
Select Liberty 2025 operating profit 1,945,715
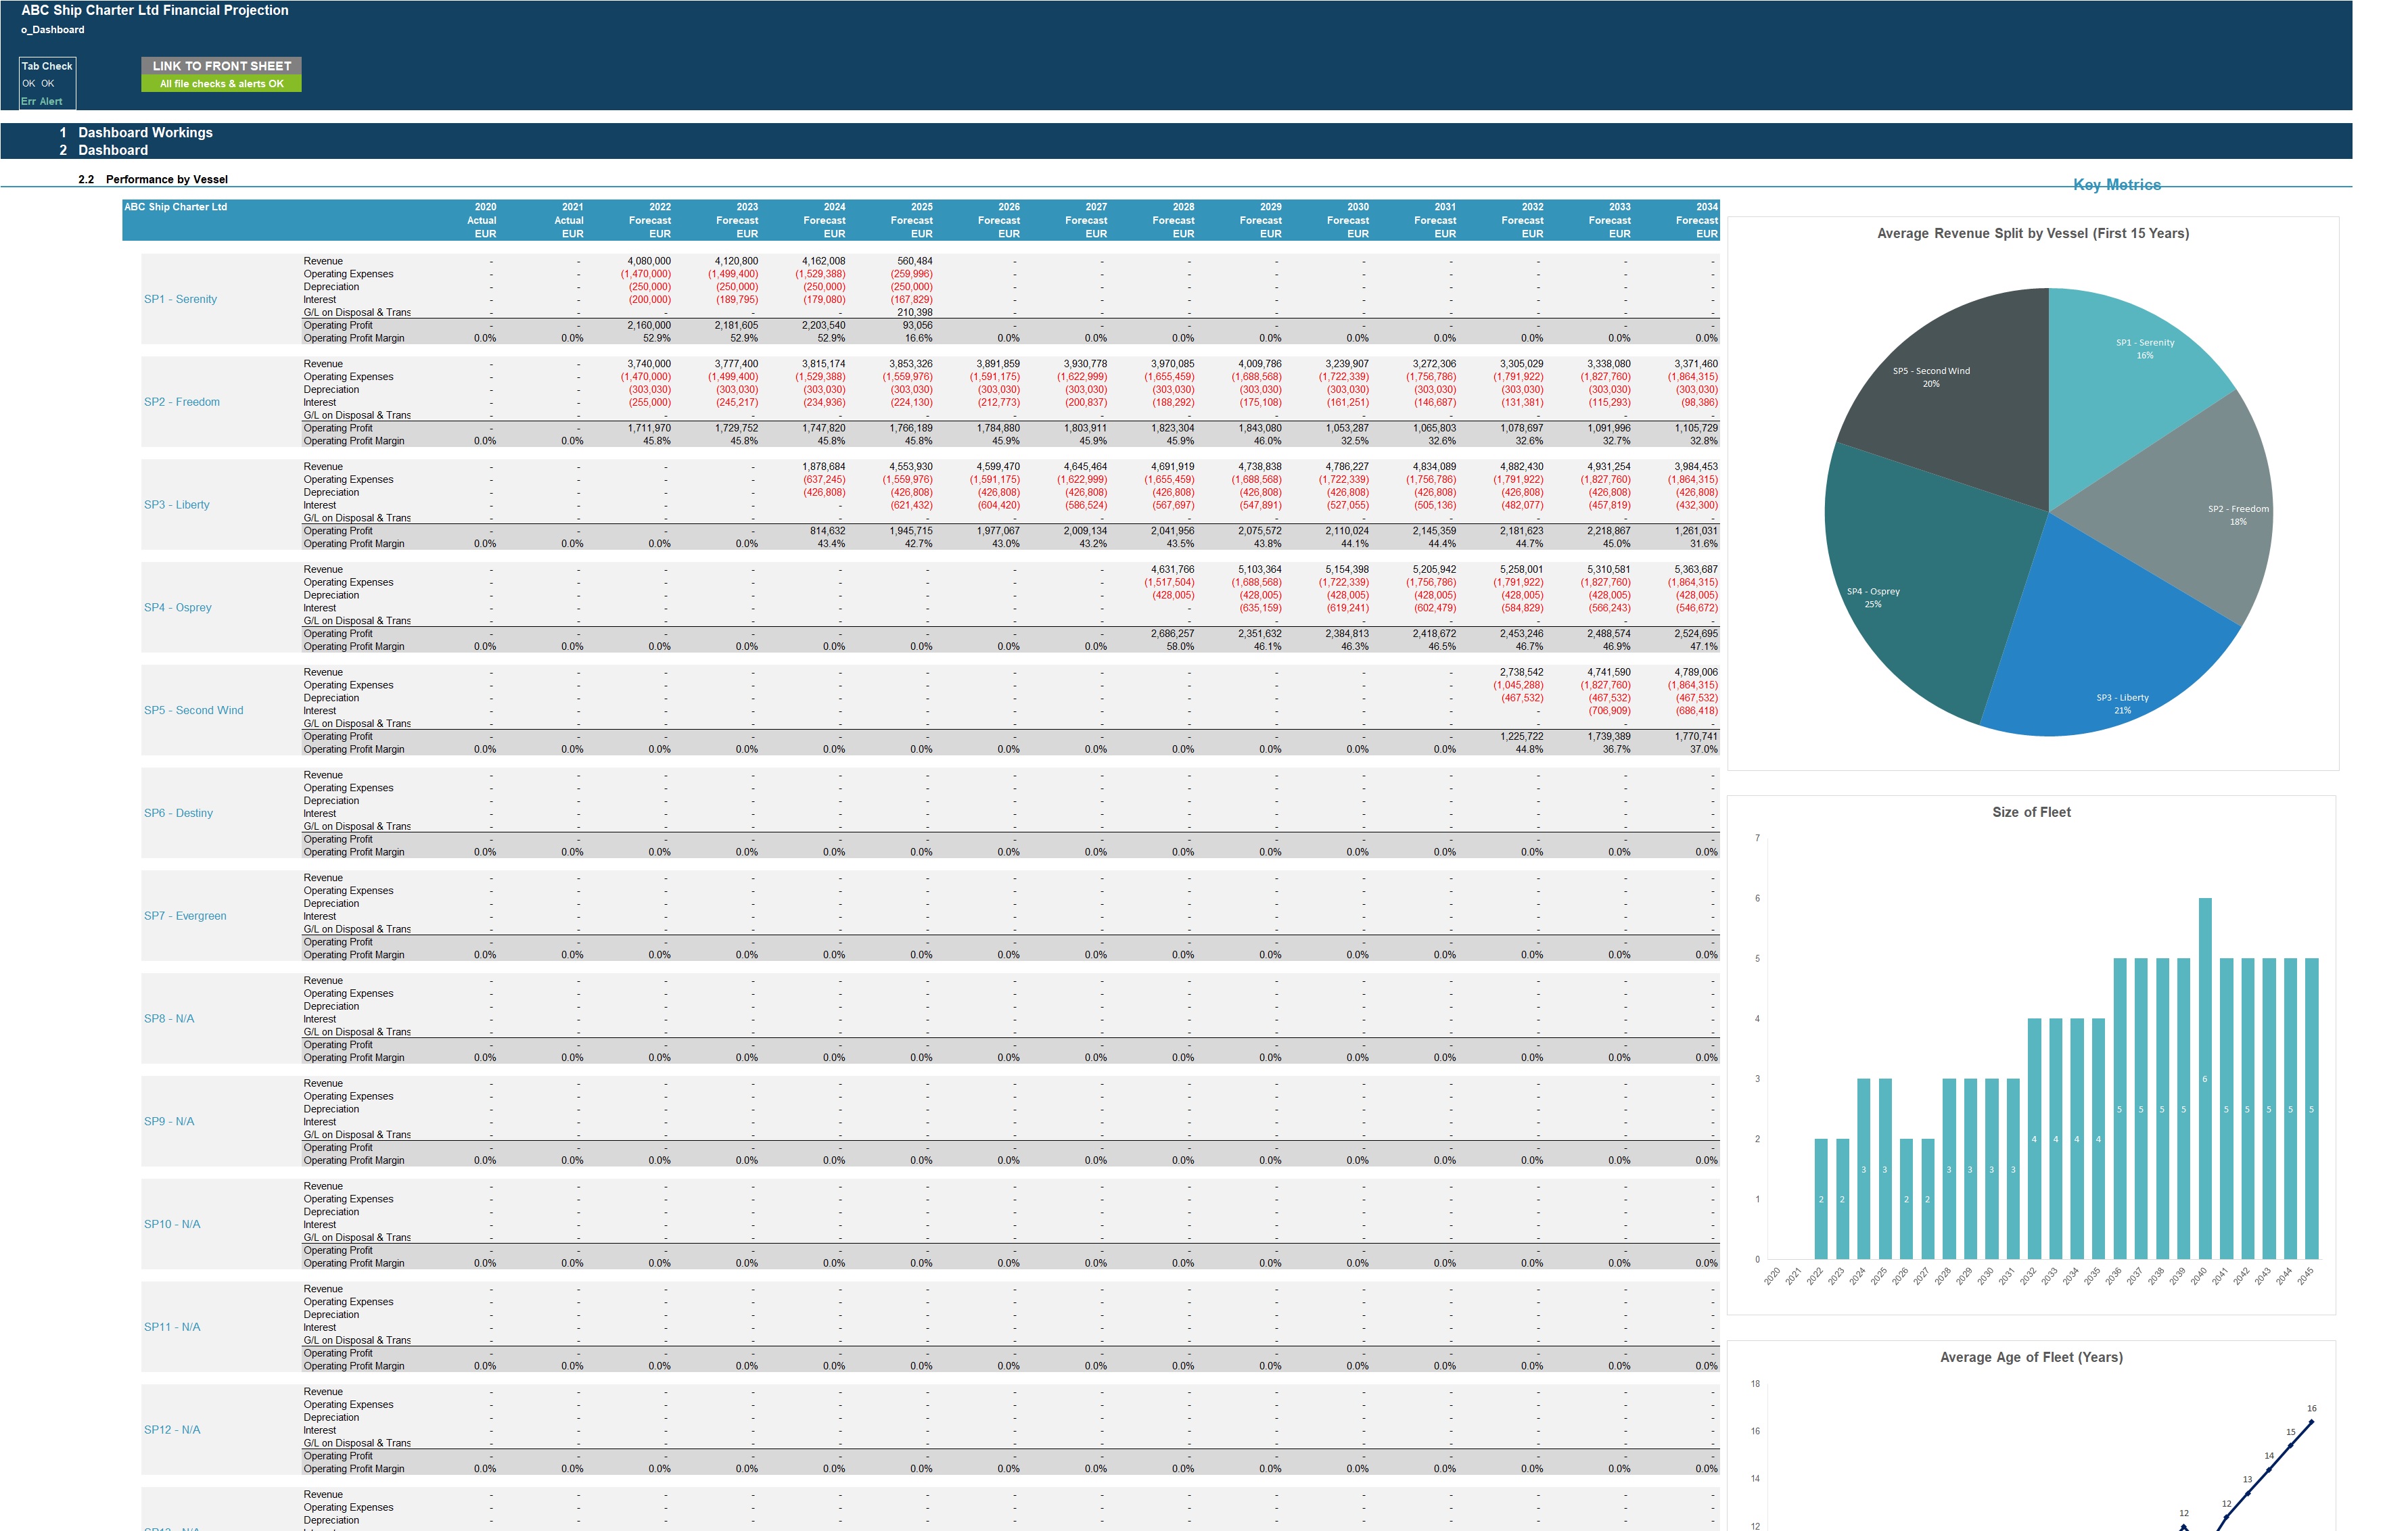point(910,531)
